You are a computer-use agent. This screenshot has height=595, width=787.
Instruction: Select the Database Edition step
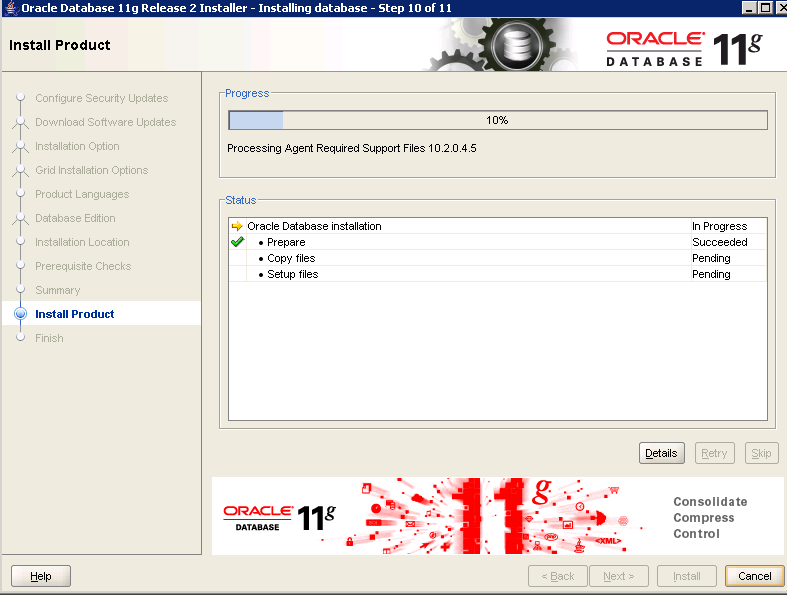75,218
